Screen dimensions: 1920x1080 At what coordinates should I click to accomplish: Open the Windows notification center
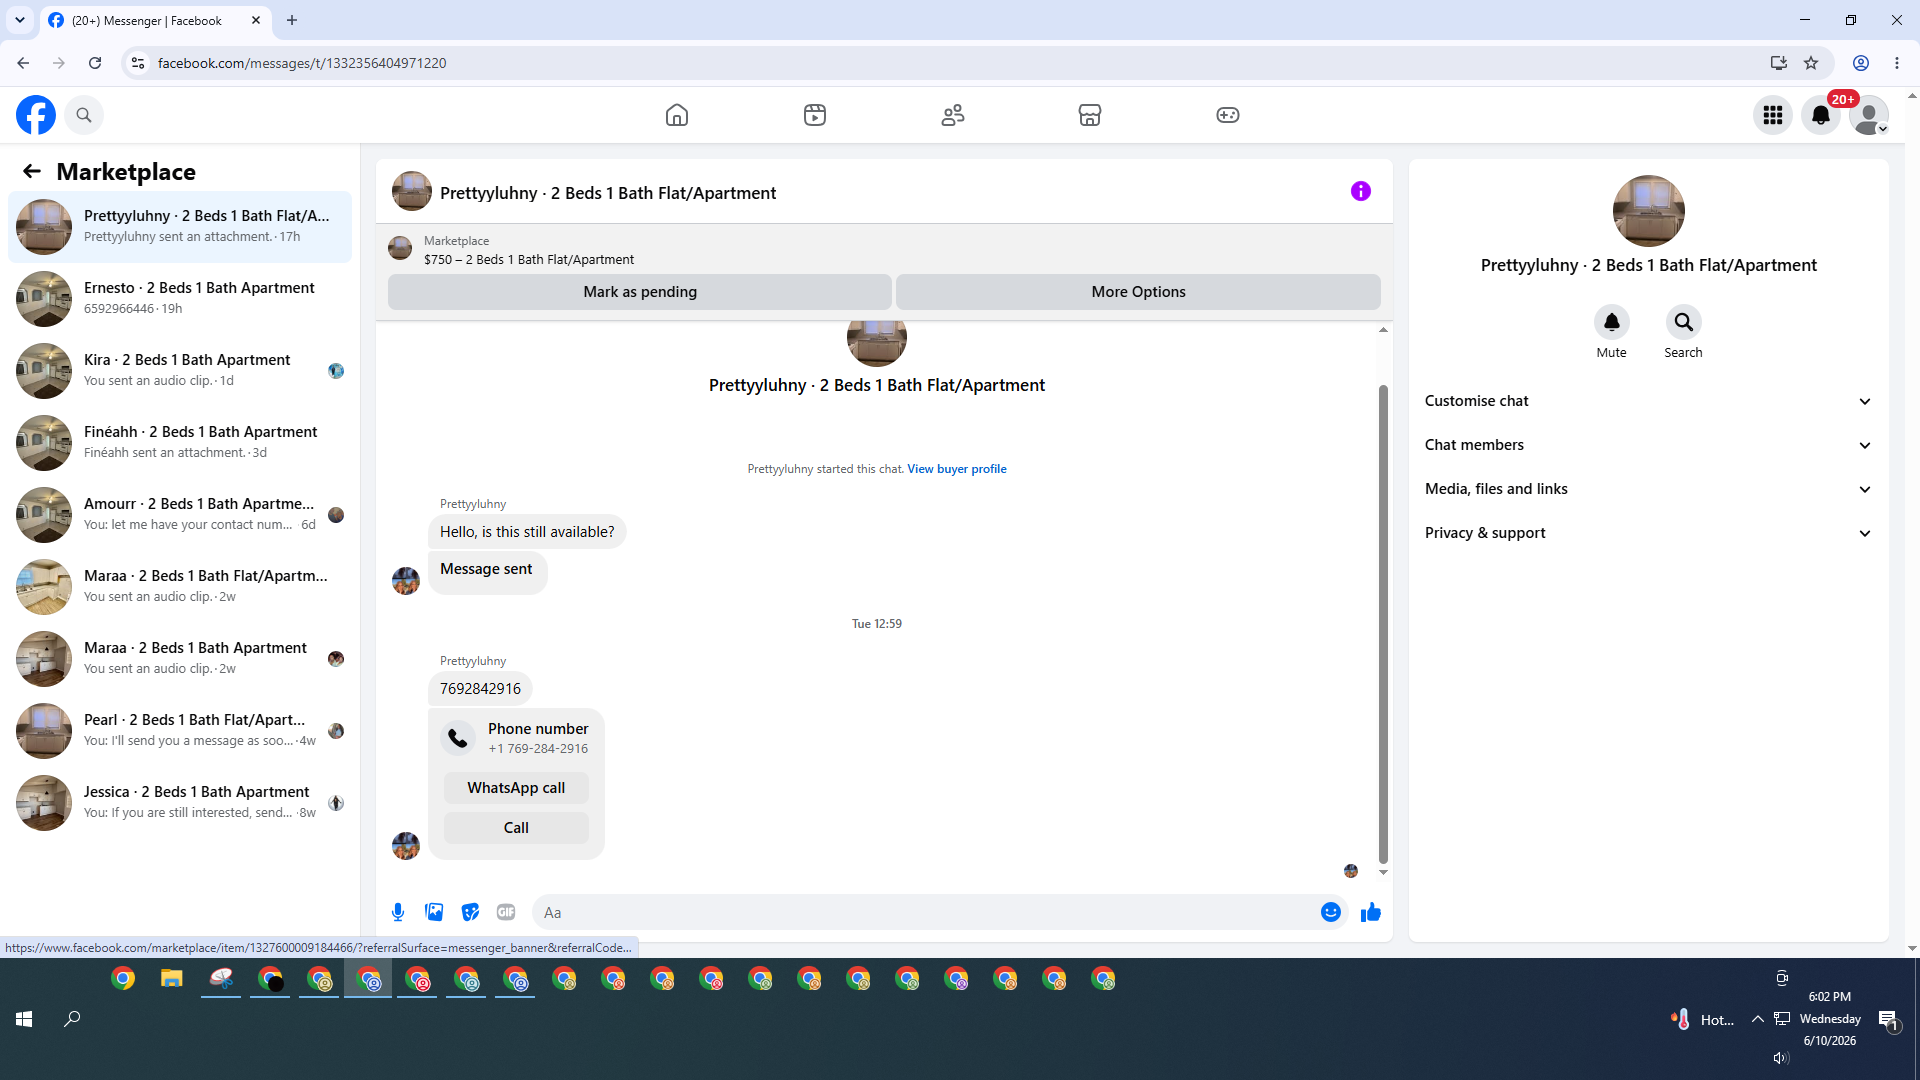[x=1888, y=1020]
